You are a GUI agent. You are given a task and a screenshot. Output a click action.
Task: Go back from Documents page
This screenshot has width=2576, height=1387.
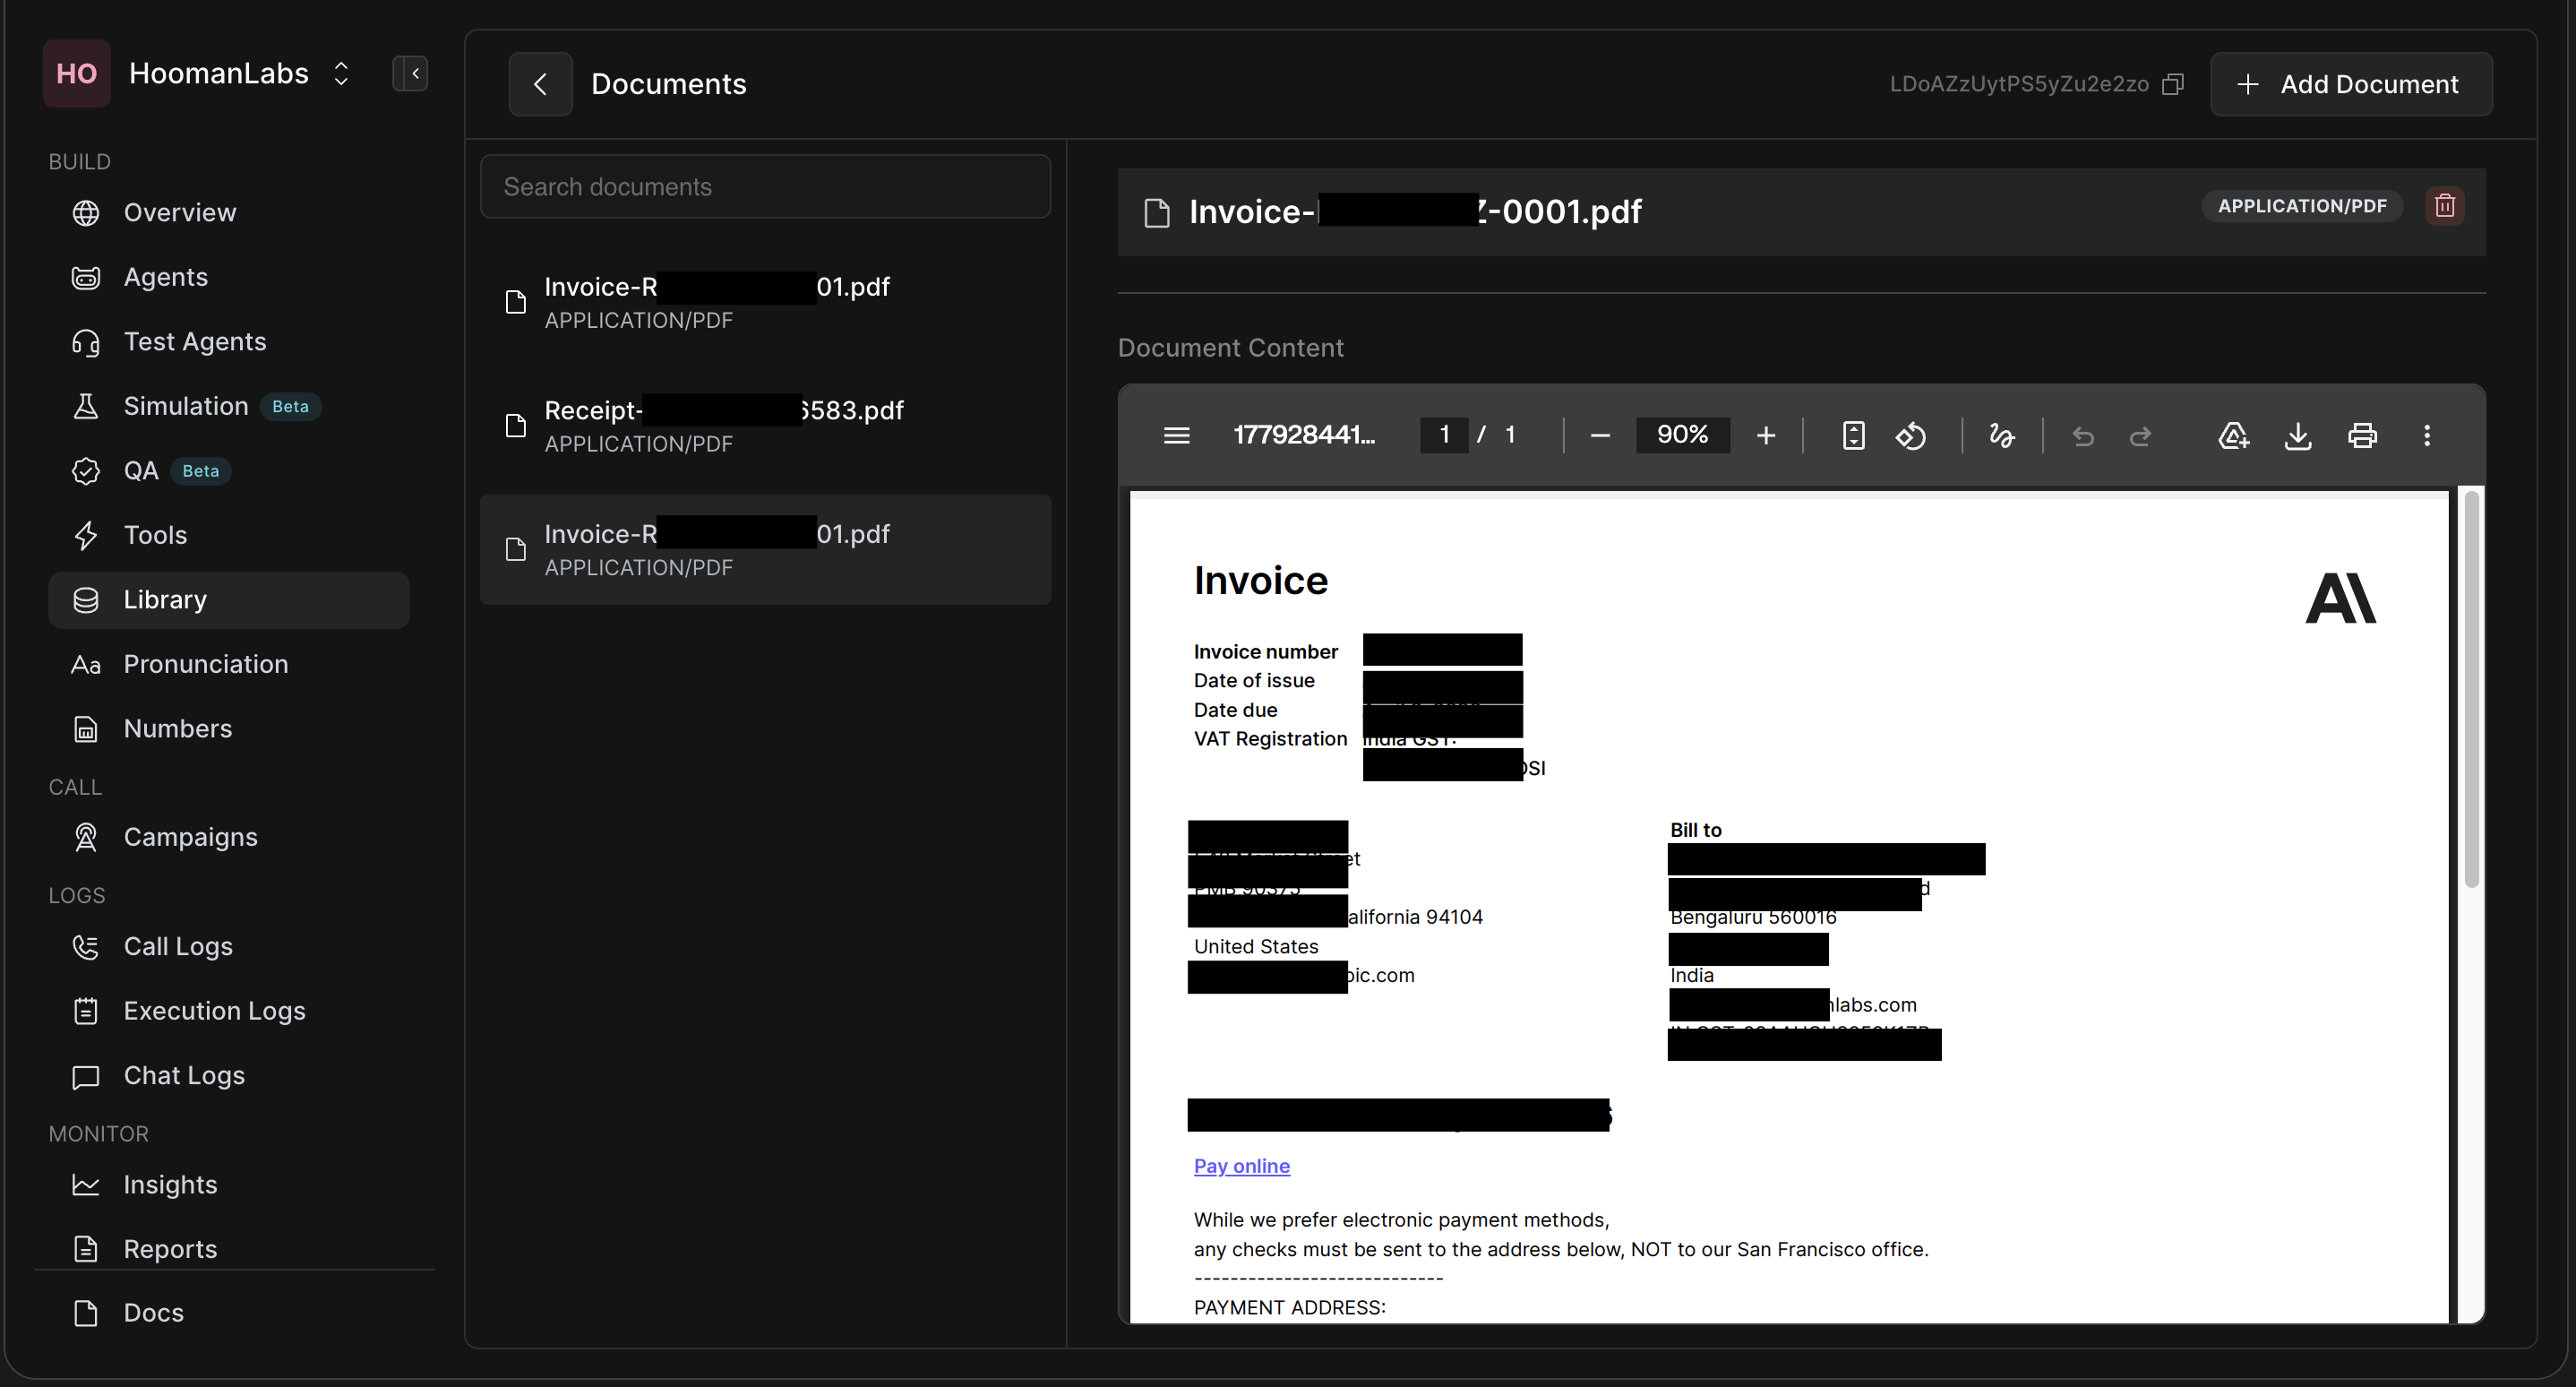click(x=540, y=84)
